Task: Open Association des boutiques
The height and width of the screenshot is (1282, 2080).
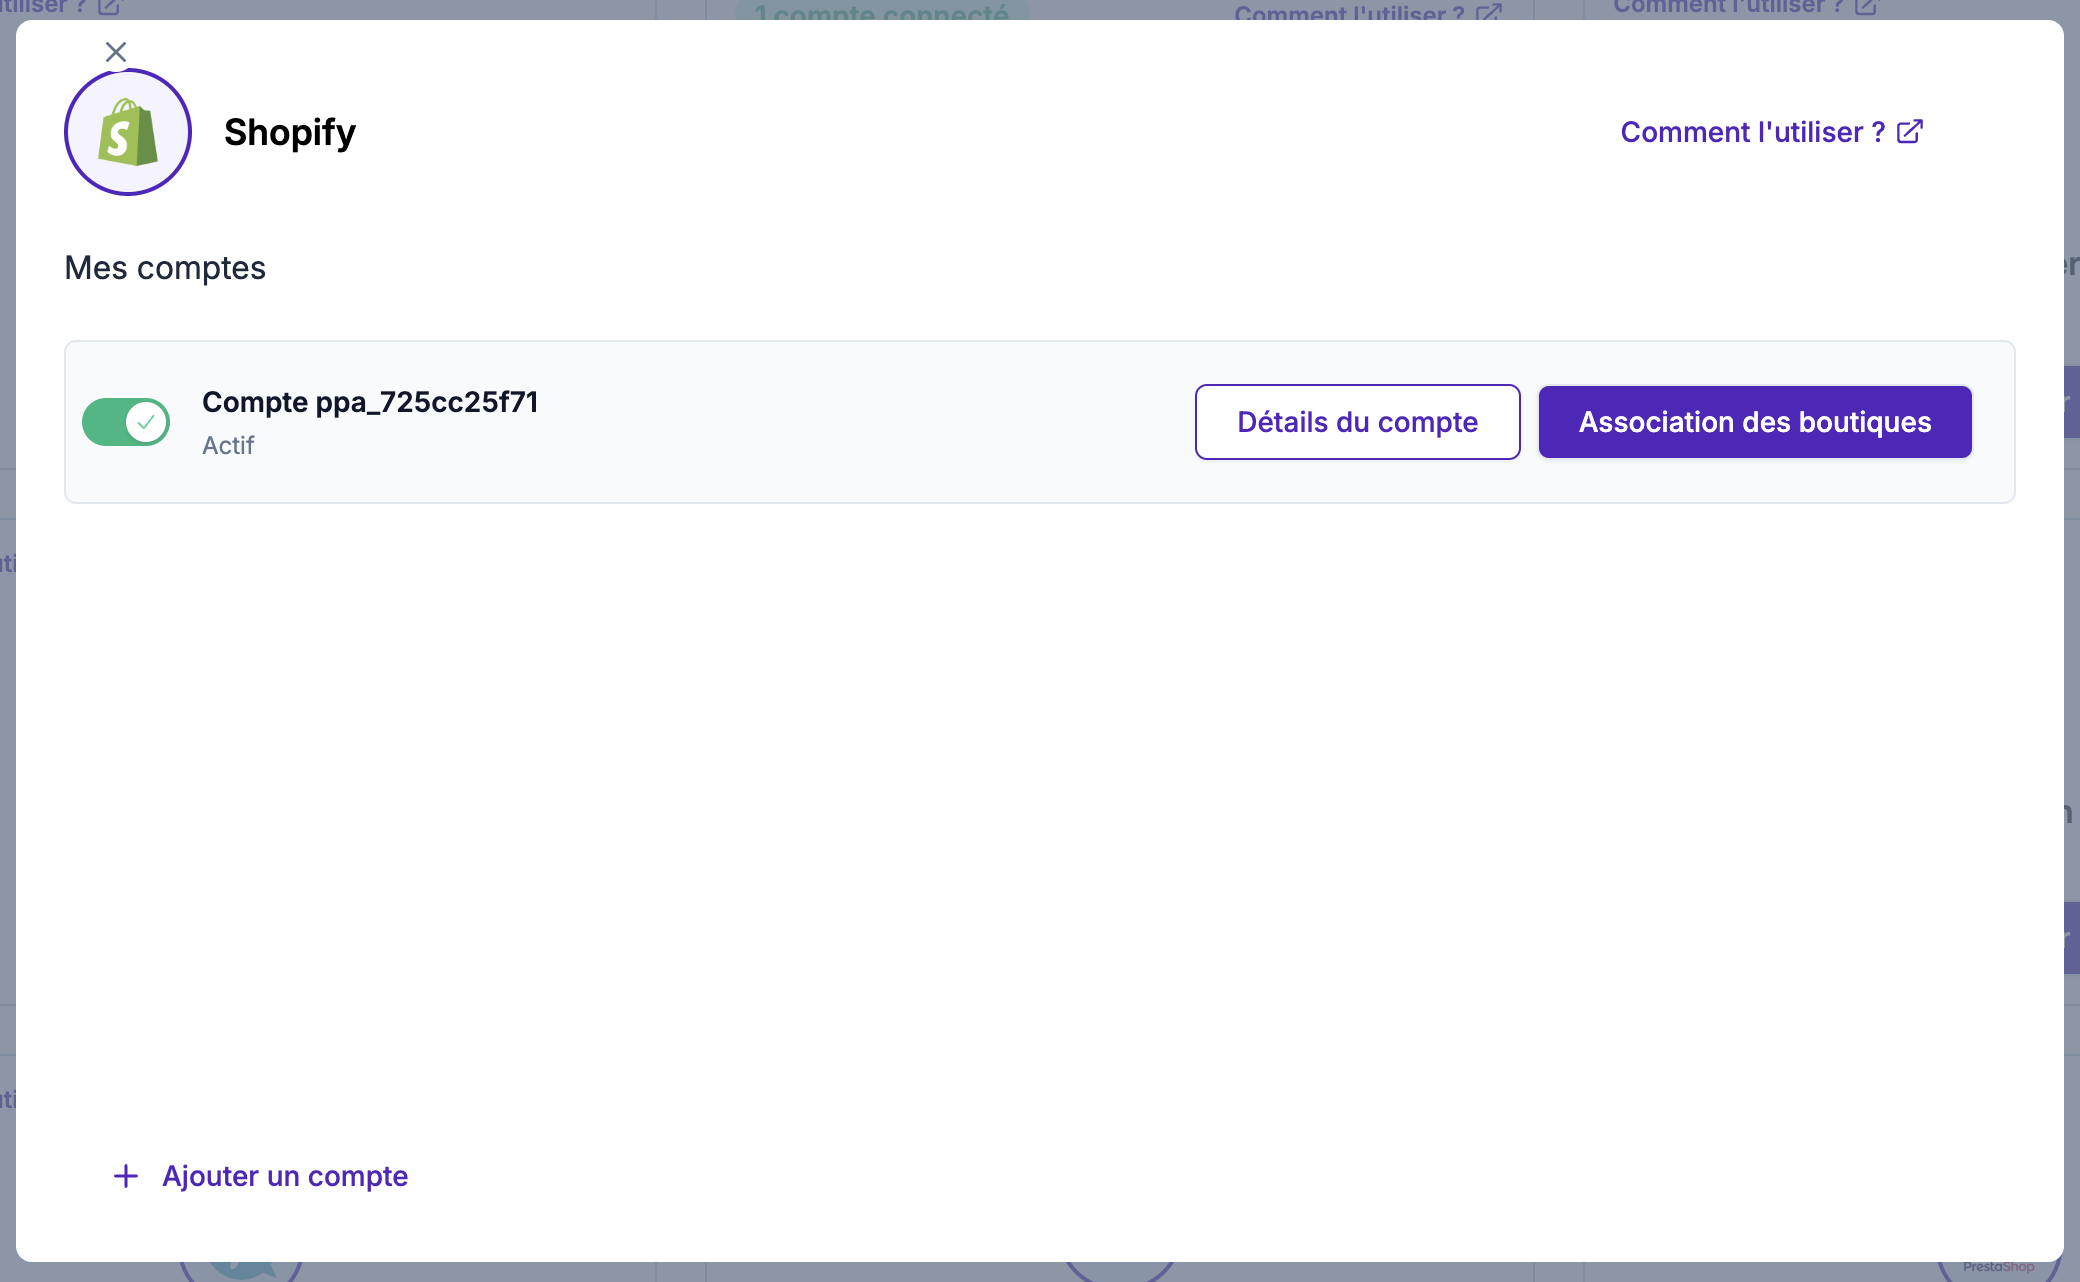Action: pyautogui.click(x=1755, y=422)
